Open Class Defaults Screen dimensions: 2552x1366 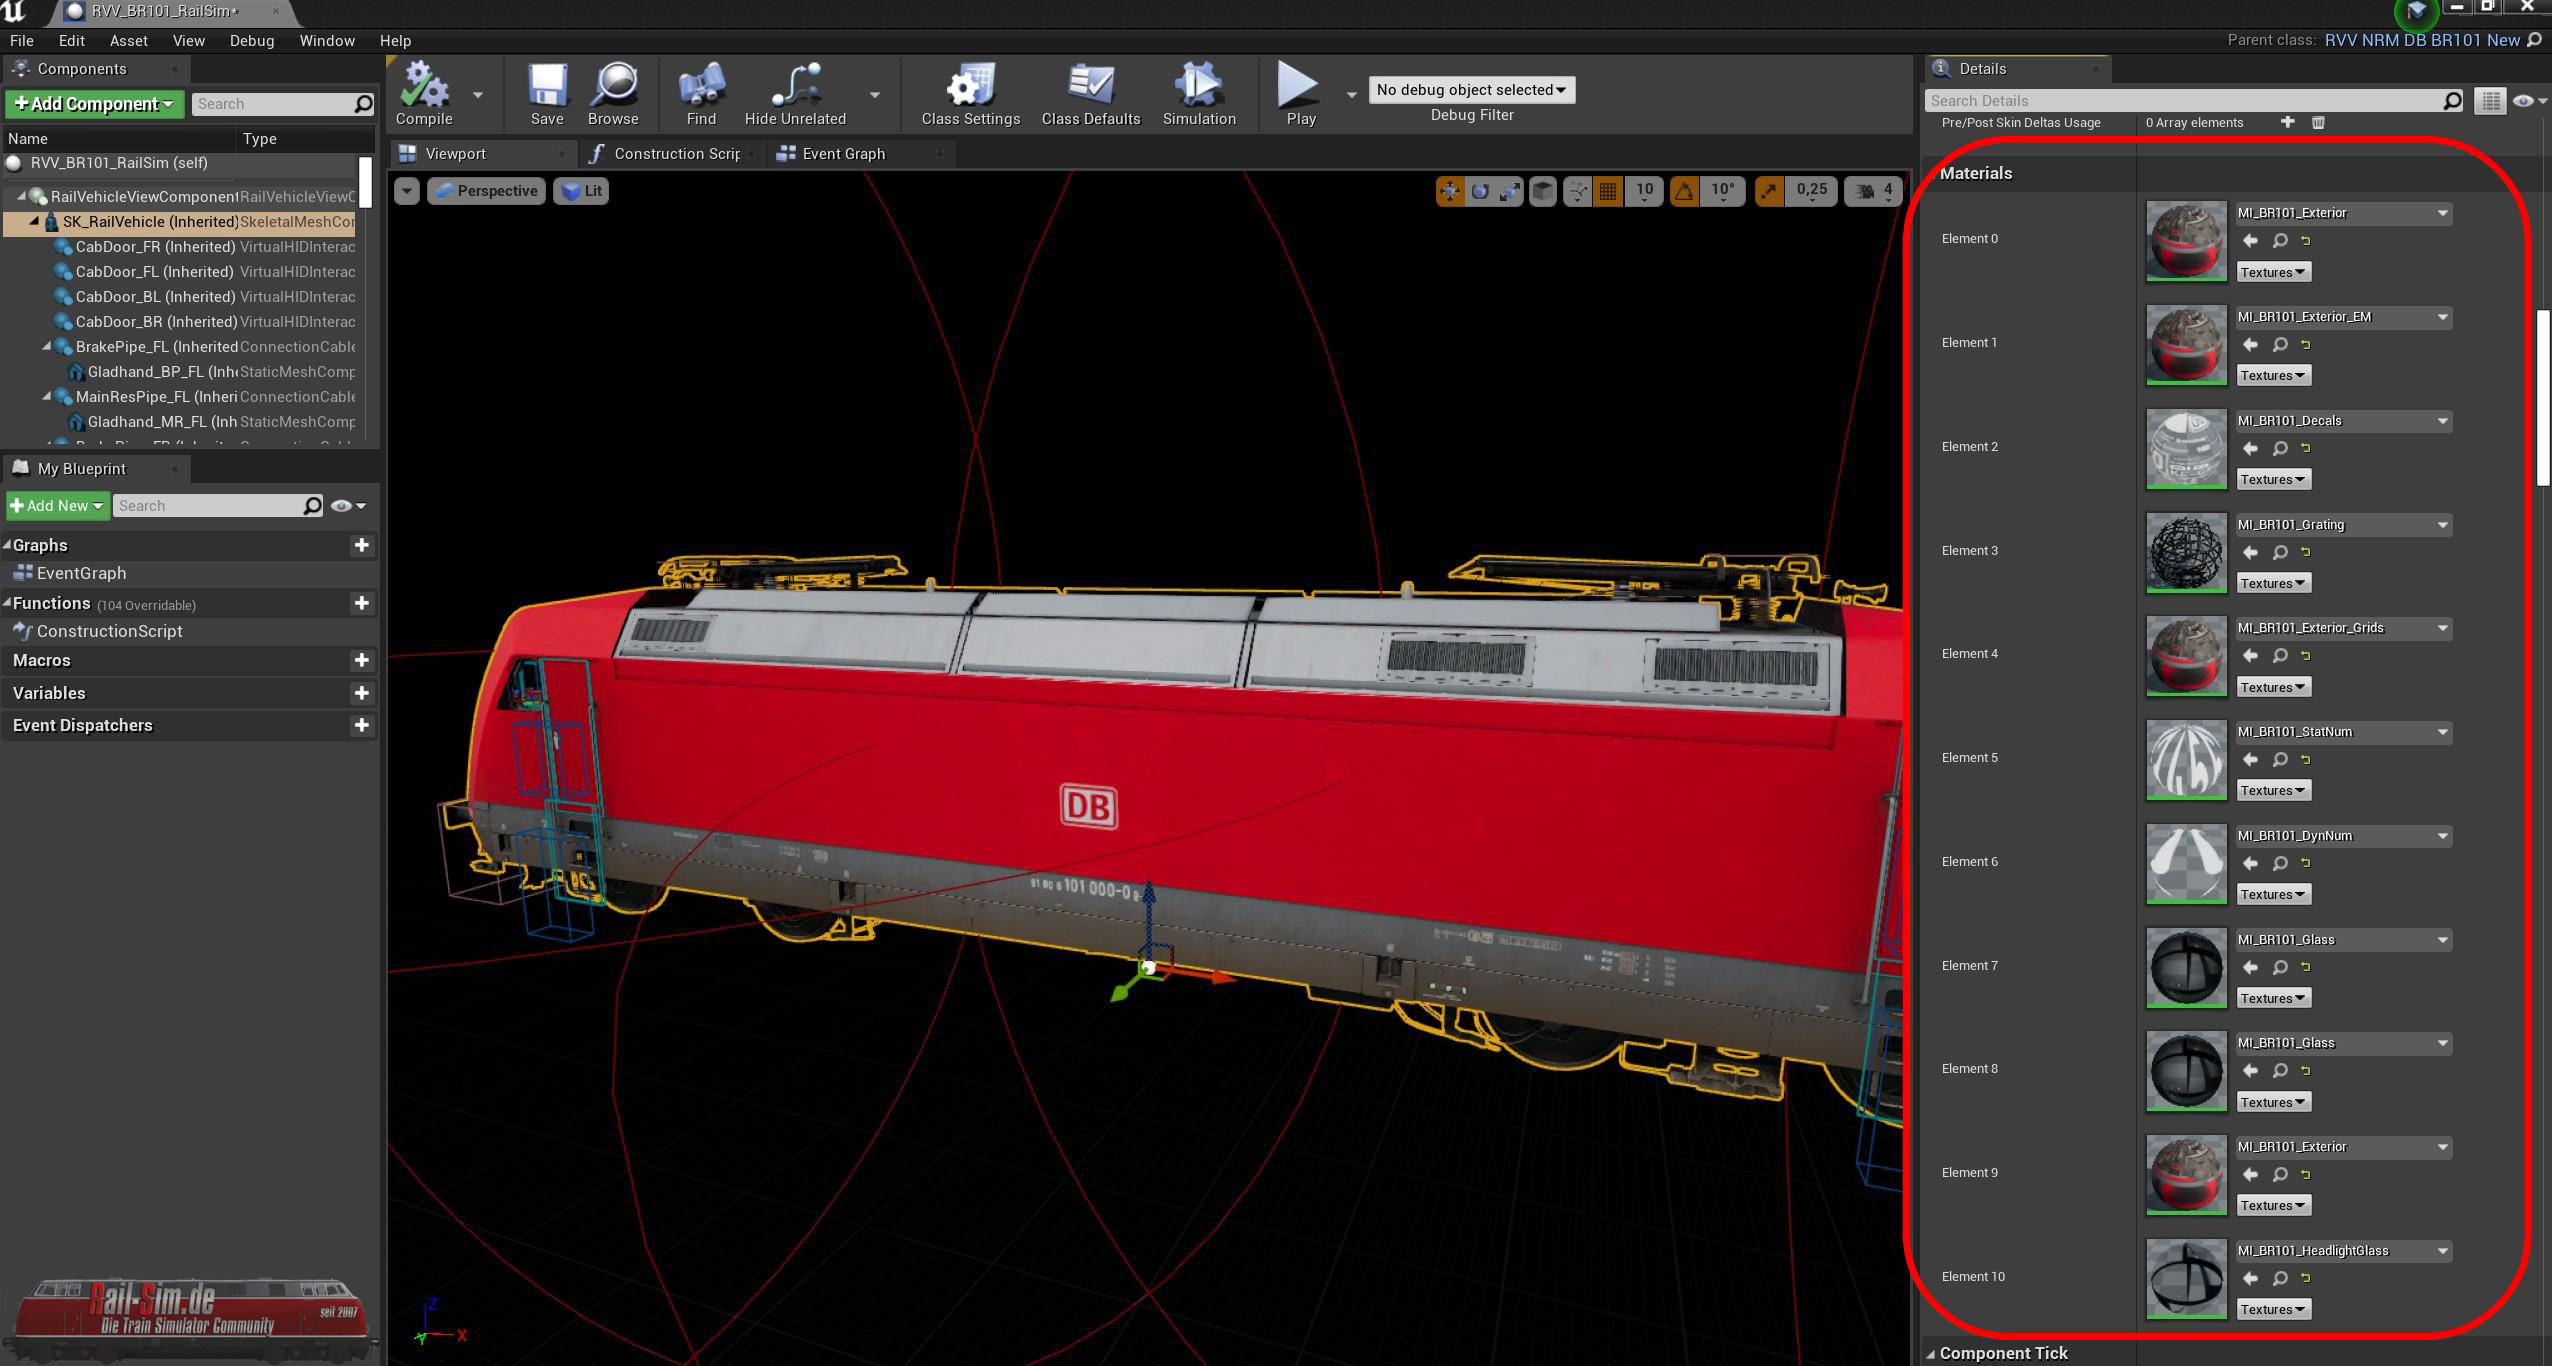(1091, 93)
